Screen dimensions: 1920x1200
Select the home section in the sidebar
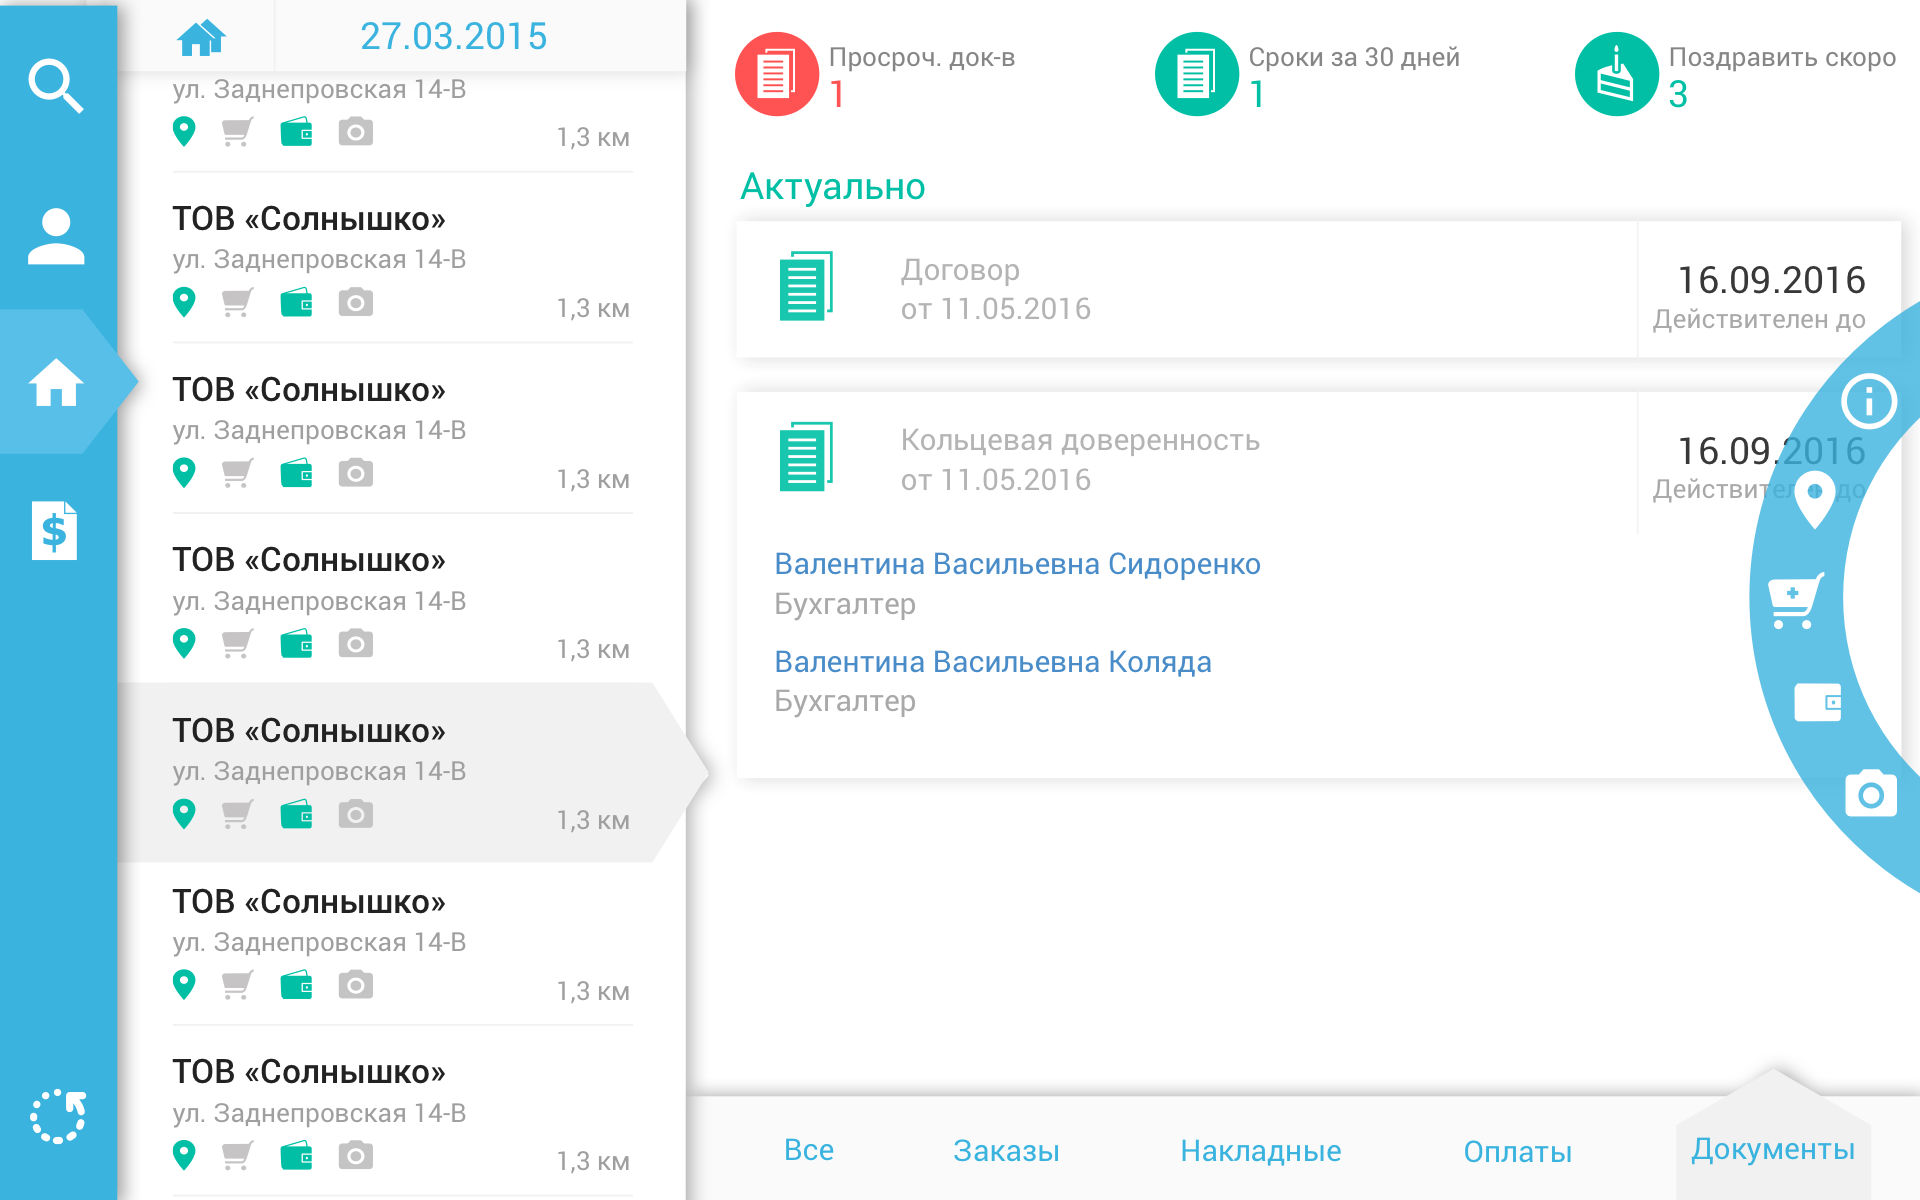tap(56, 382)
